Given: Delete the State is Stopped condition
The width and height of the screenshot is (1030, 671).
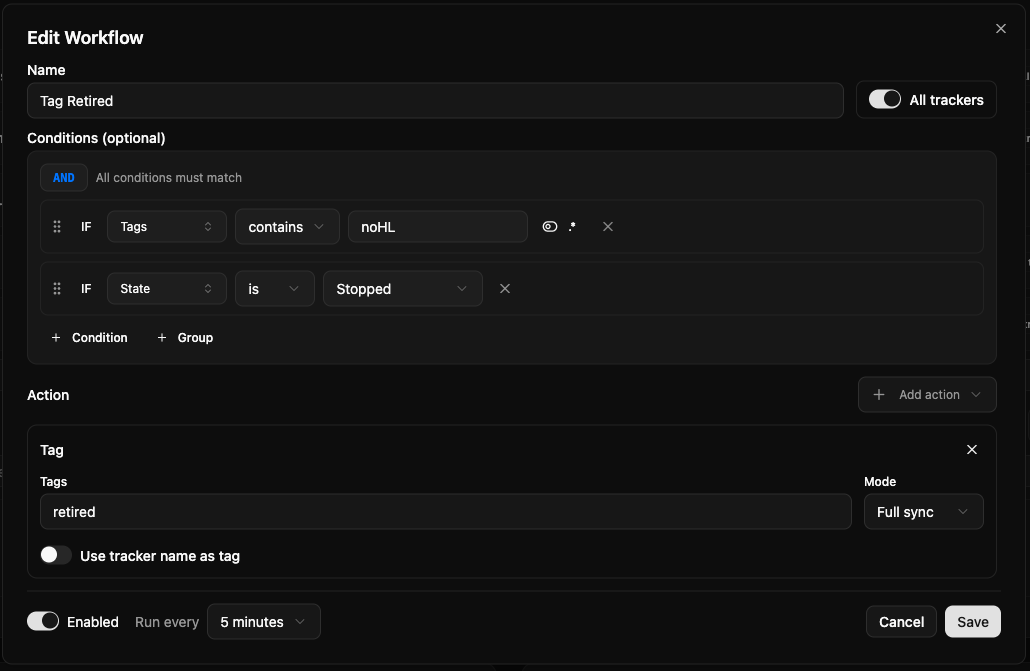Looking at the screenshot, I should [505, 289].
